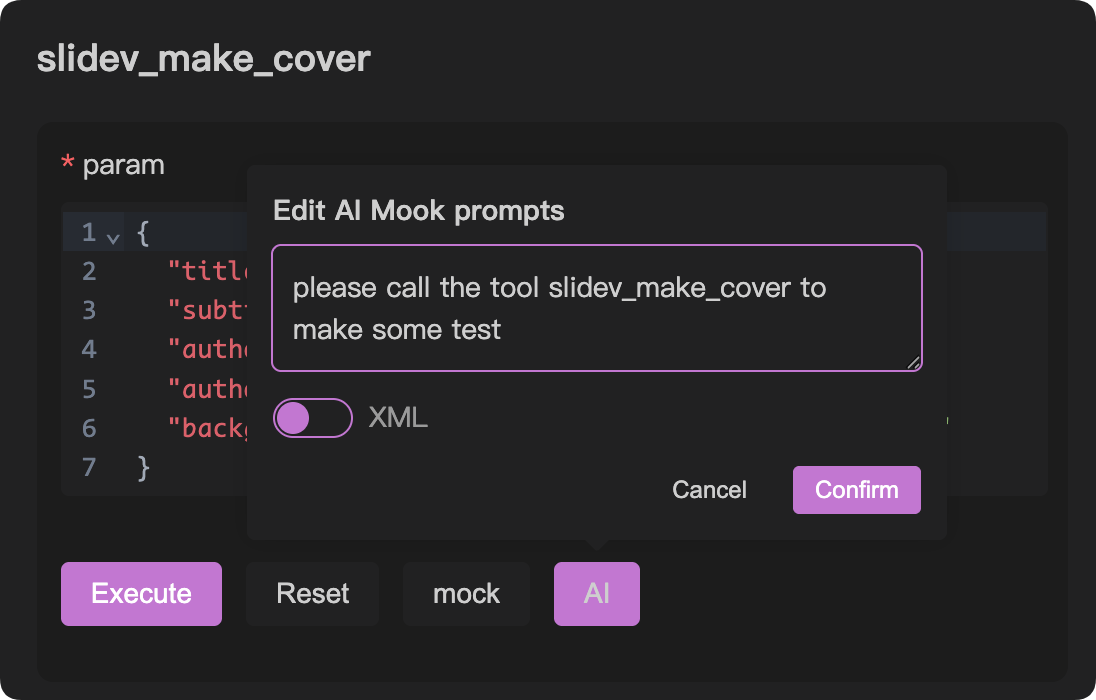
Task: Click the opening brace on line 1
Action: (x=143, y=234)
